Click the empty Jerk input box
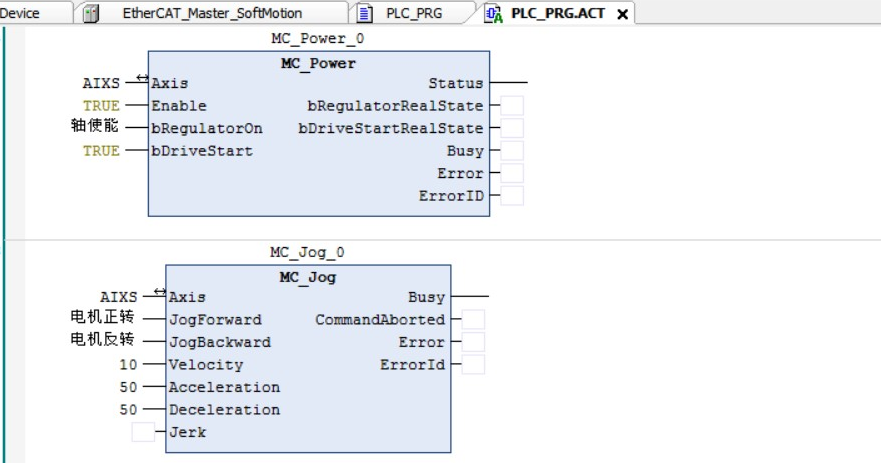 [x=143, y=432]
